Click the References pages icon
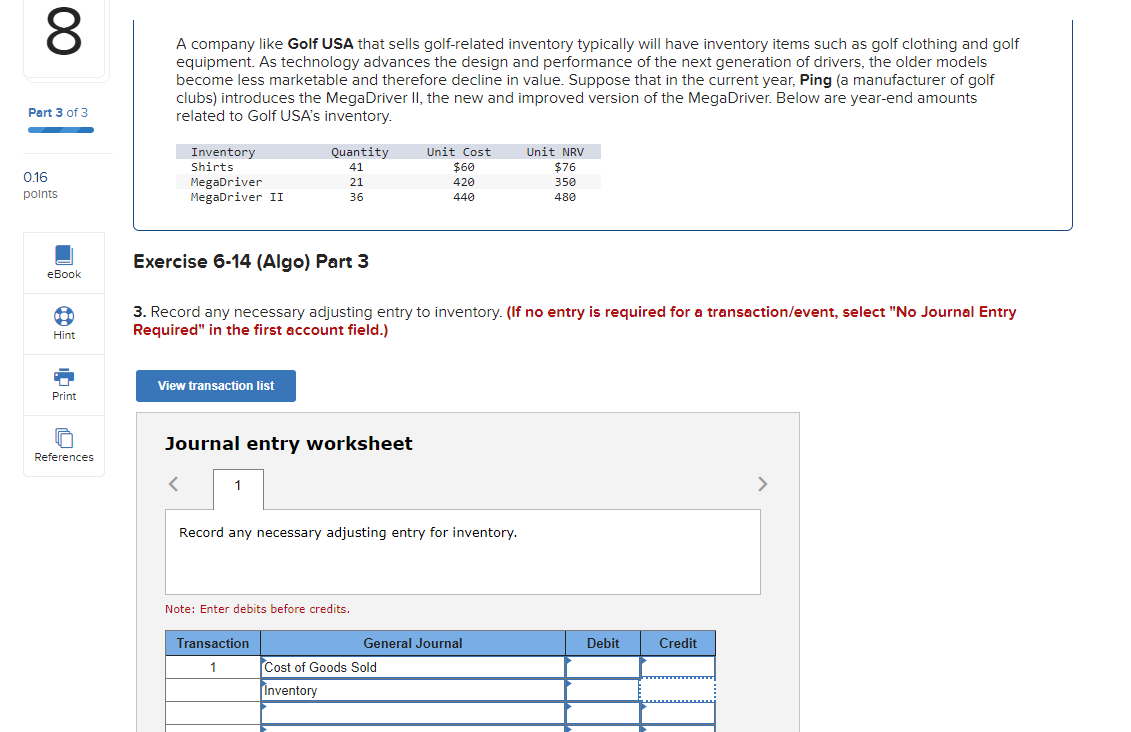1131x732 pixels. (63, 438)
